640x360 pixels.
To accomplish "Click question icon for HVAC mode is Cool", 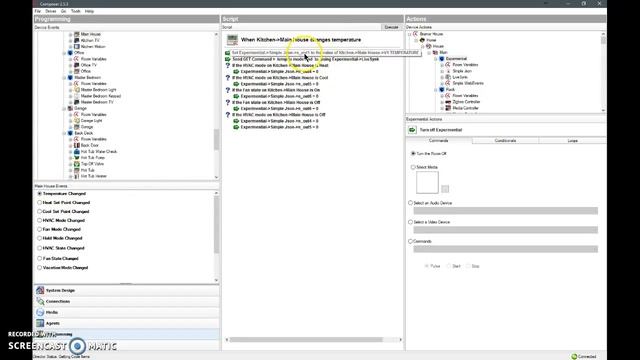I will coord(228,78).
